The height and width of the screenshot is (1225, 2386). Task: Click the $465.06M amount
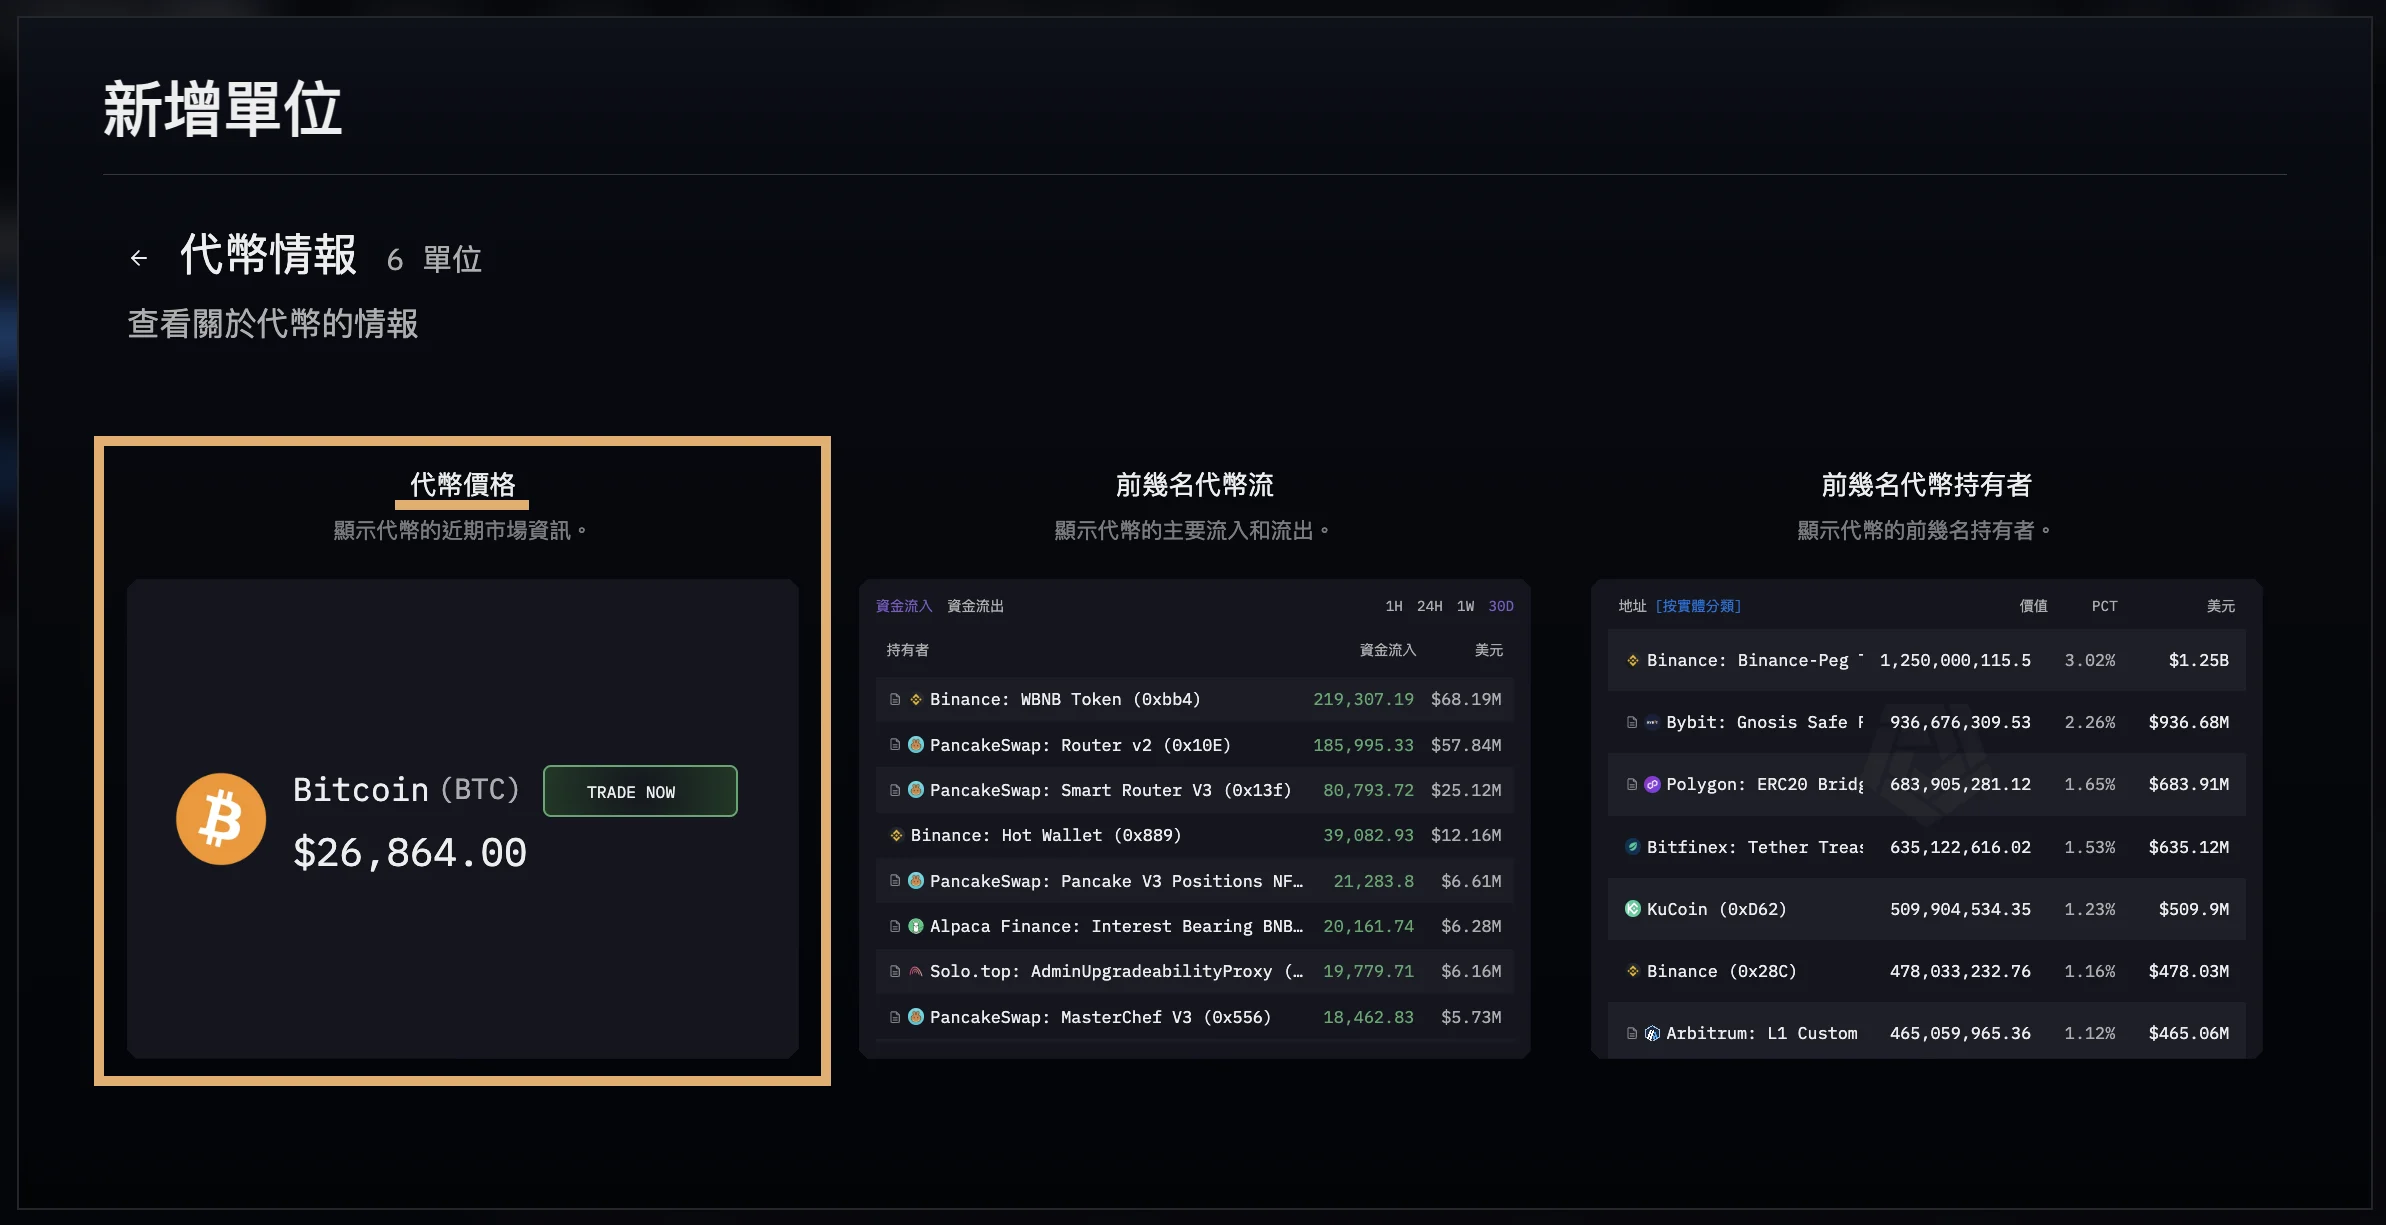coord(2189,1033)
